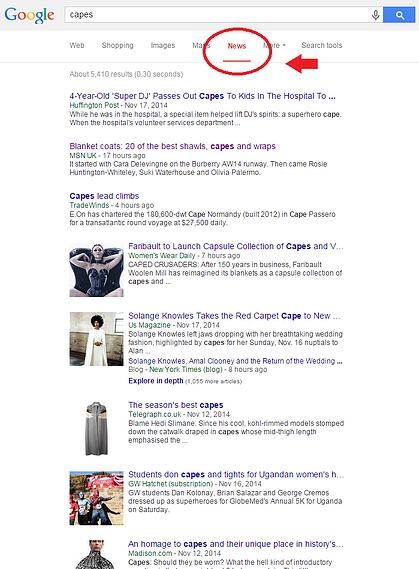Open Blanket coats best shawls article link

point(173,146)
